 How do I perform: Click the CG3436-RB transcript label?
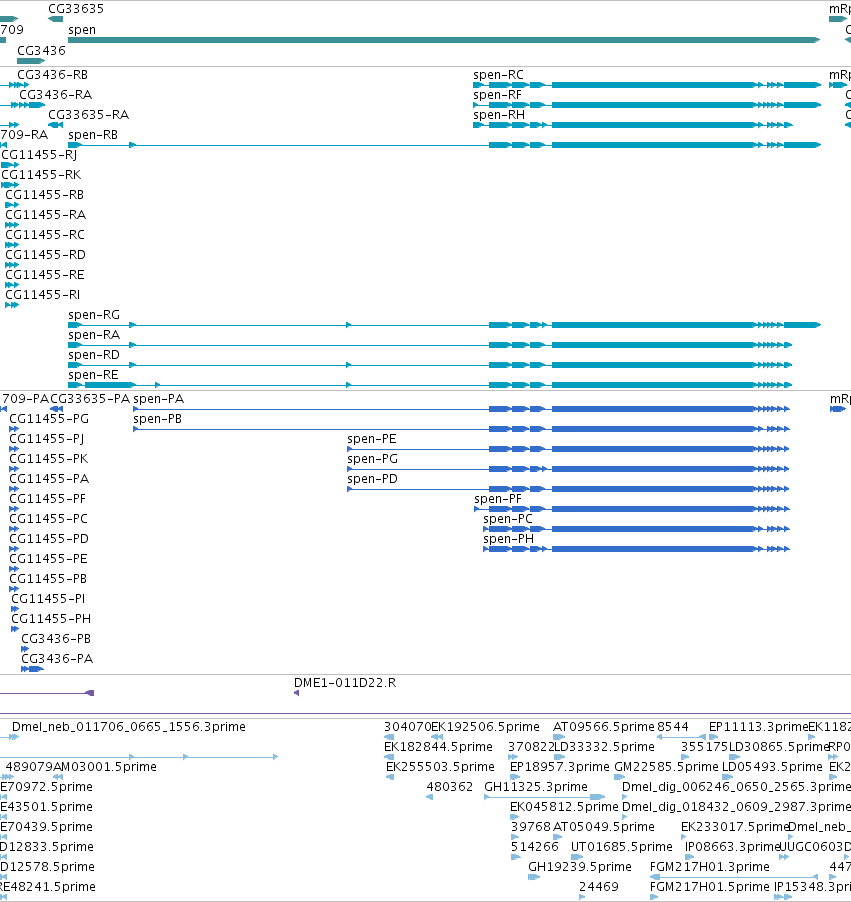pyautogui.click(x=52, y=75)
